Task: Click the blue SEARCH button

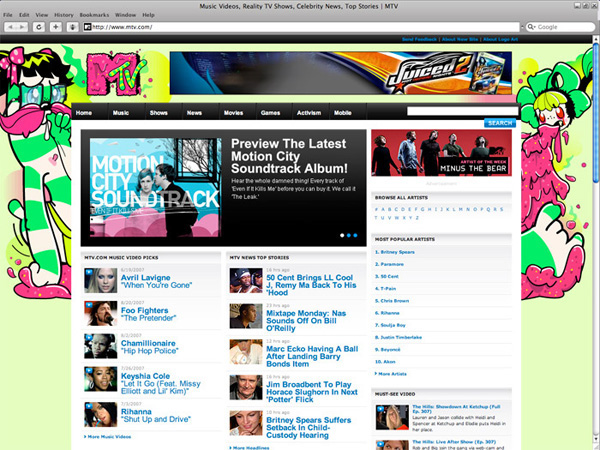Action: coord(499,123)
